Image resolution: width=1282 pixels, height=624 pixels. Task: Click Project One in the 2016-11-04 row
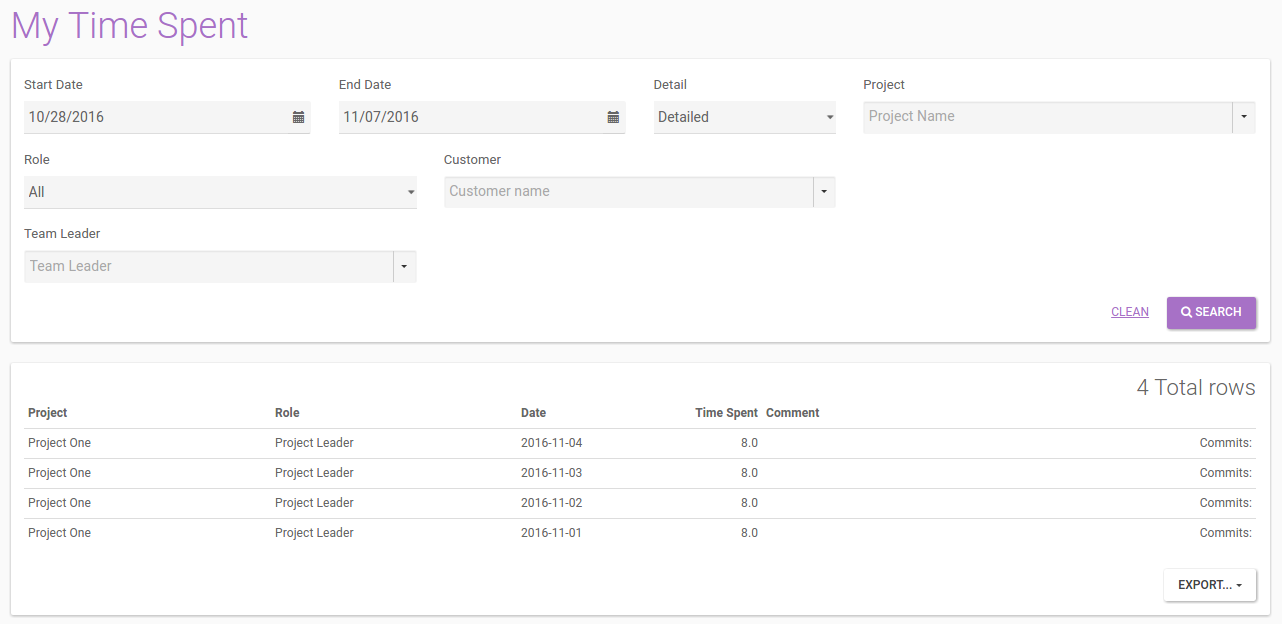pyautogui.click(x=59, y=443)
